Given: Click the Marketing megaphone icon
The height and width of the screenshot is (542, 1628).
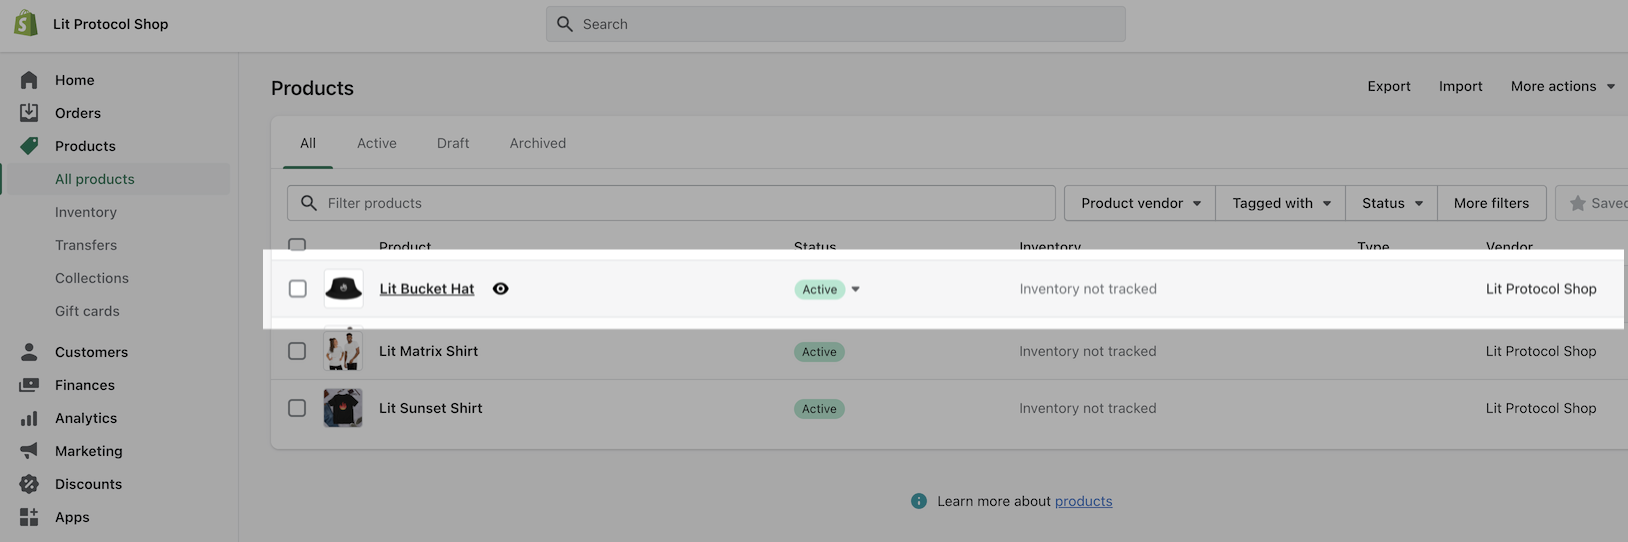Looking at the screenshot, I should click(x=29, y=451).
